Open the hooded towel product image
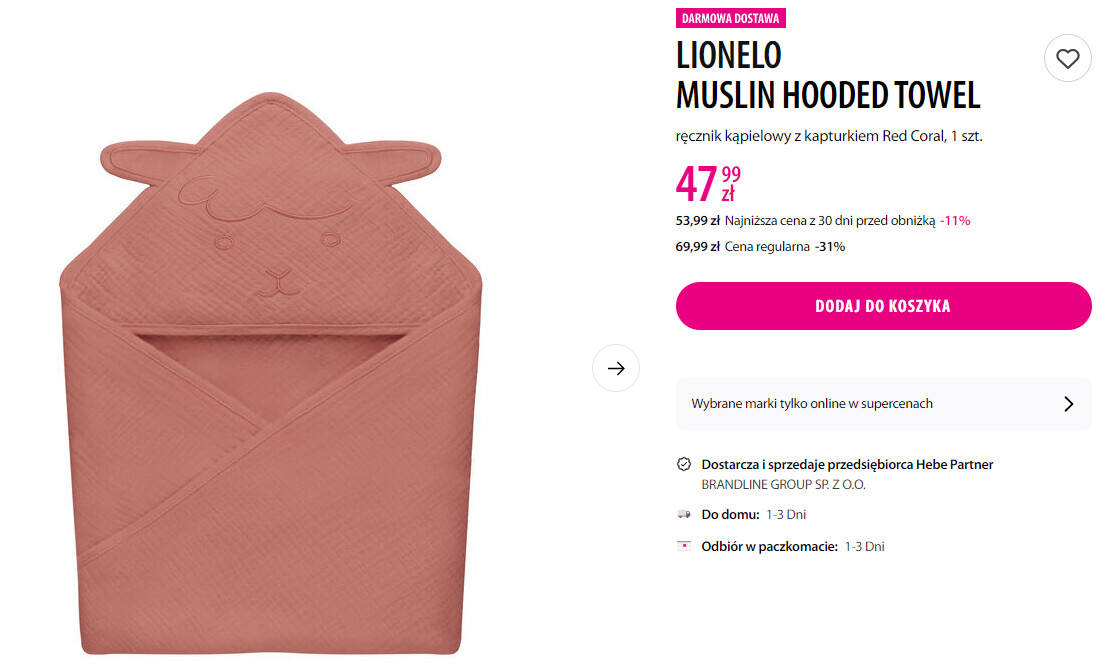 click(270, 375)
